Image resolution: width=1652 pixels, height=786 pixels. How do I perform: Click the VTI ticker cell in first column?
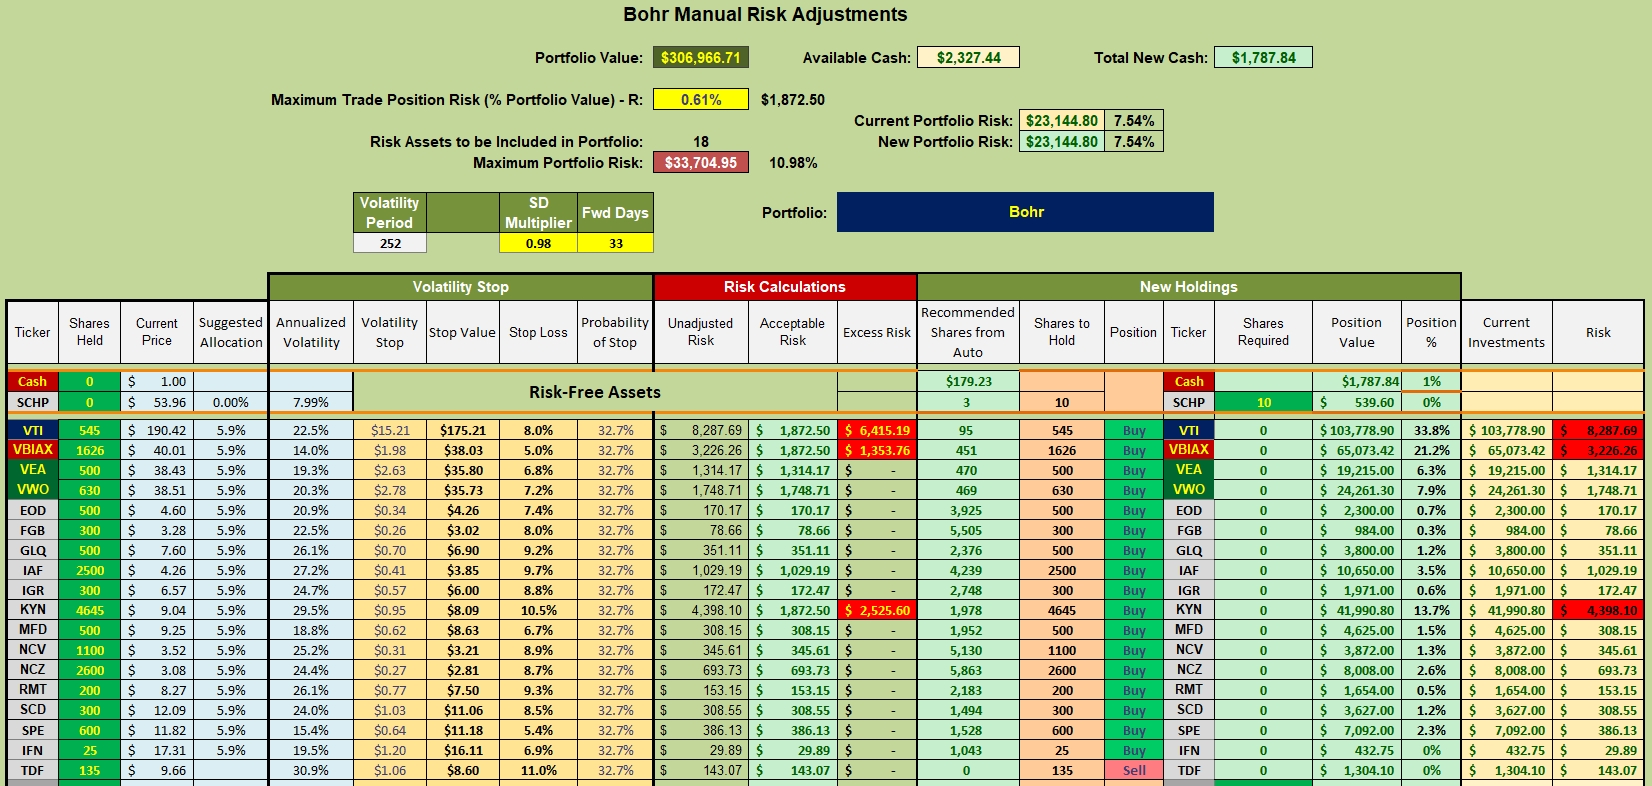tap(33, 430)
